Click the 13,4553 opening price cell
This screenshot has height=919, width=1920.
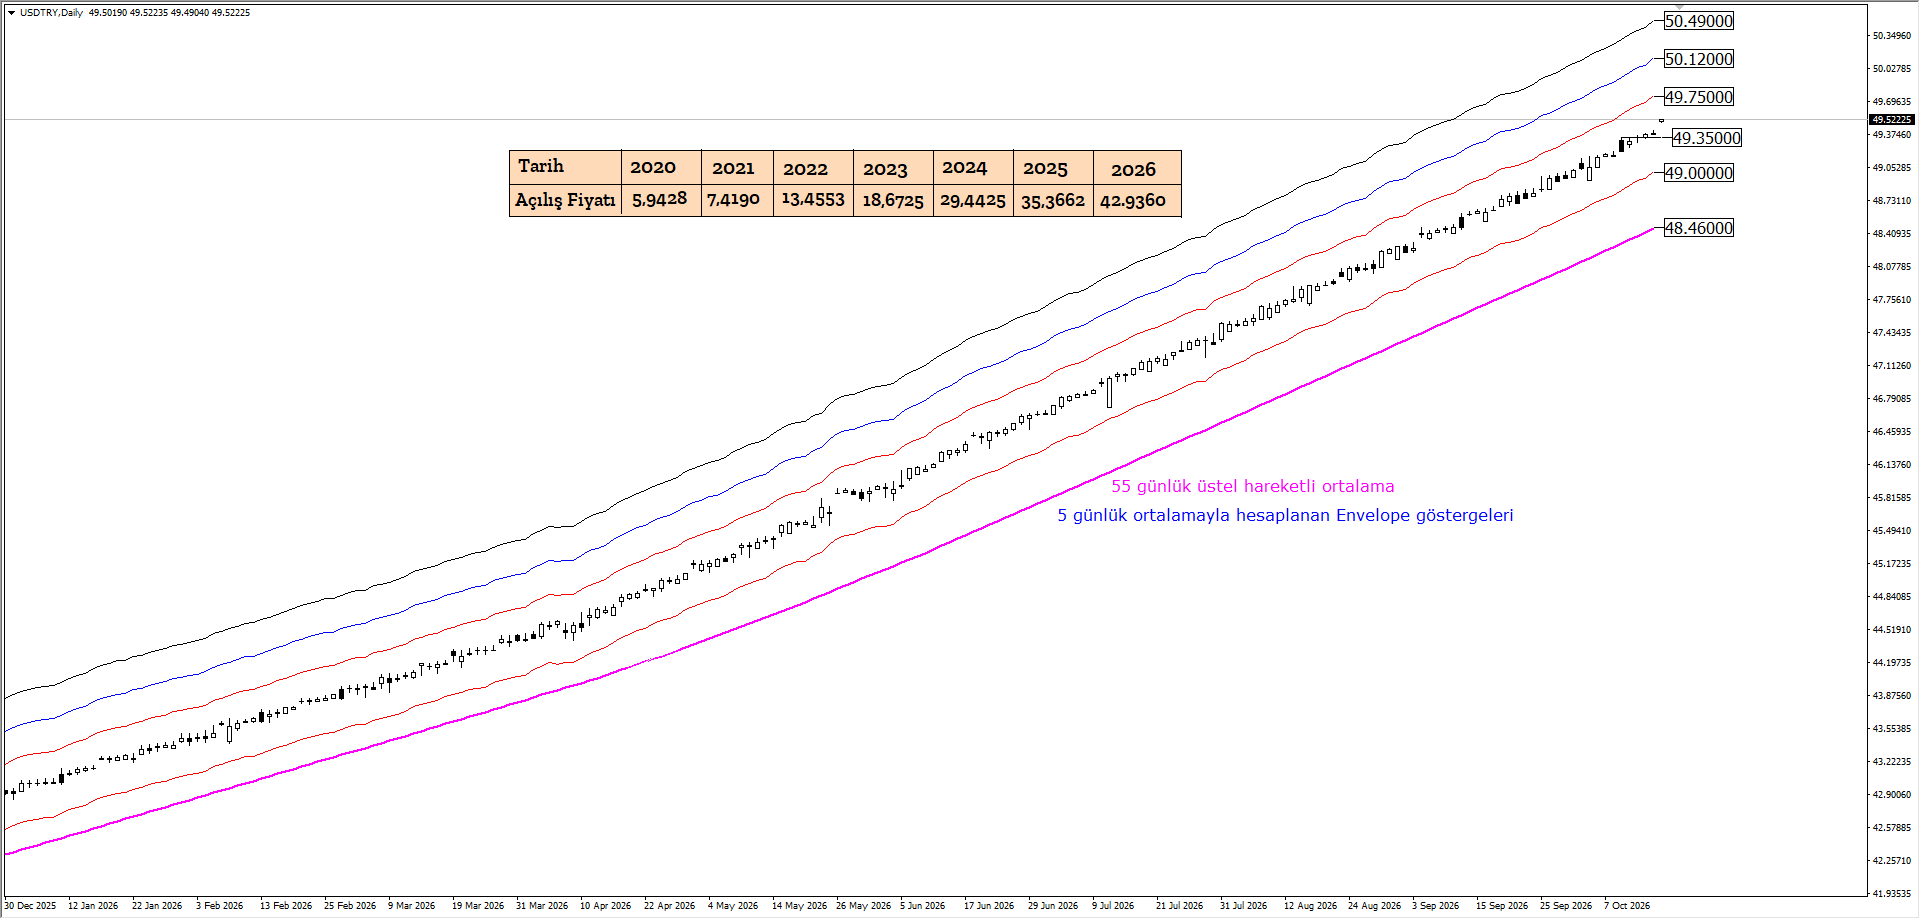pyautogui.click(x=813, y=200)
